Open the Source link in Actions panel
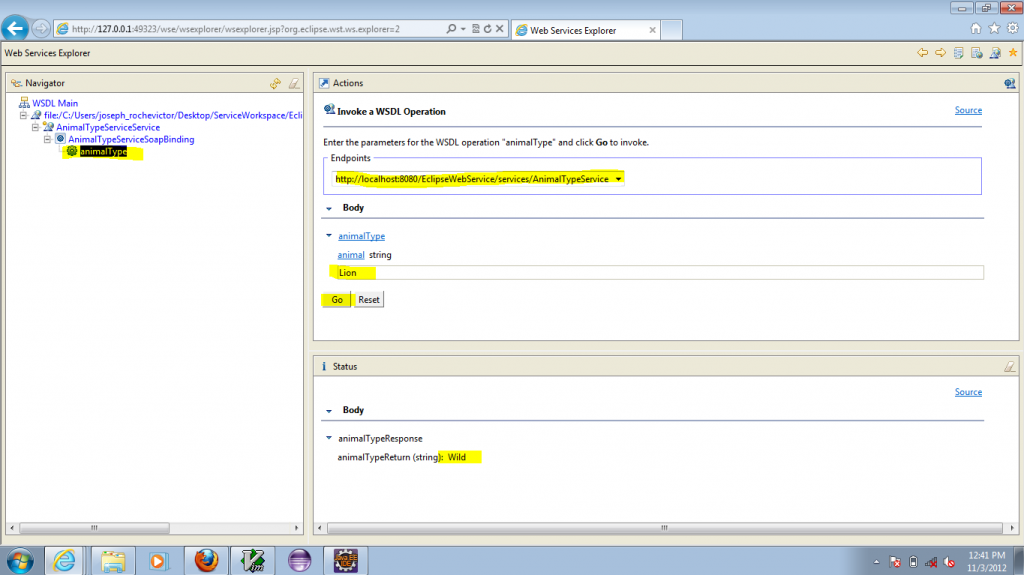Image resolution: width=1024 pixels, height=575 pixels. pos(967,110)
